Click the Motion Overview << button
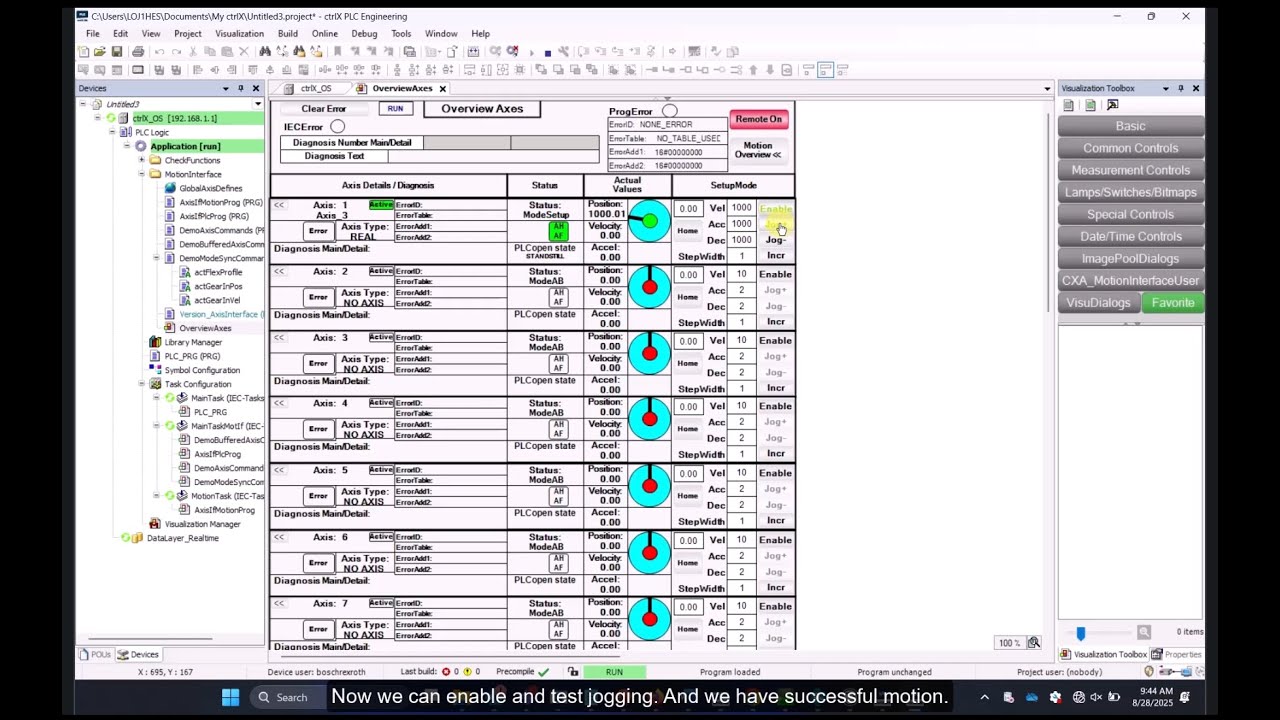 click(758, 150)
